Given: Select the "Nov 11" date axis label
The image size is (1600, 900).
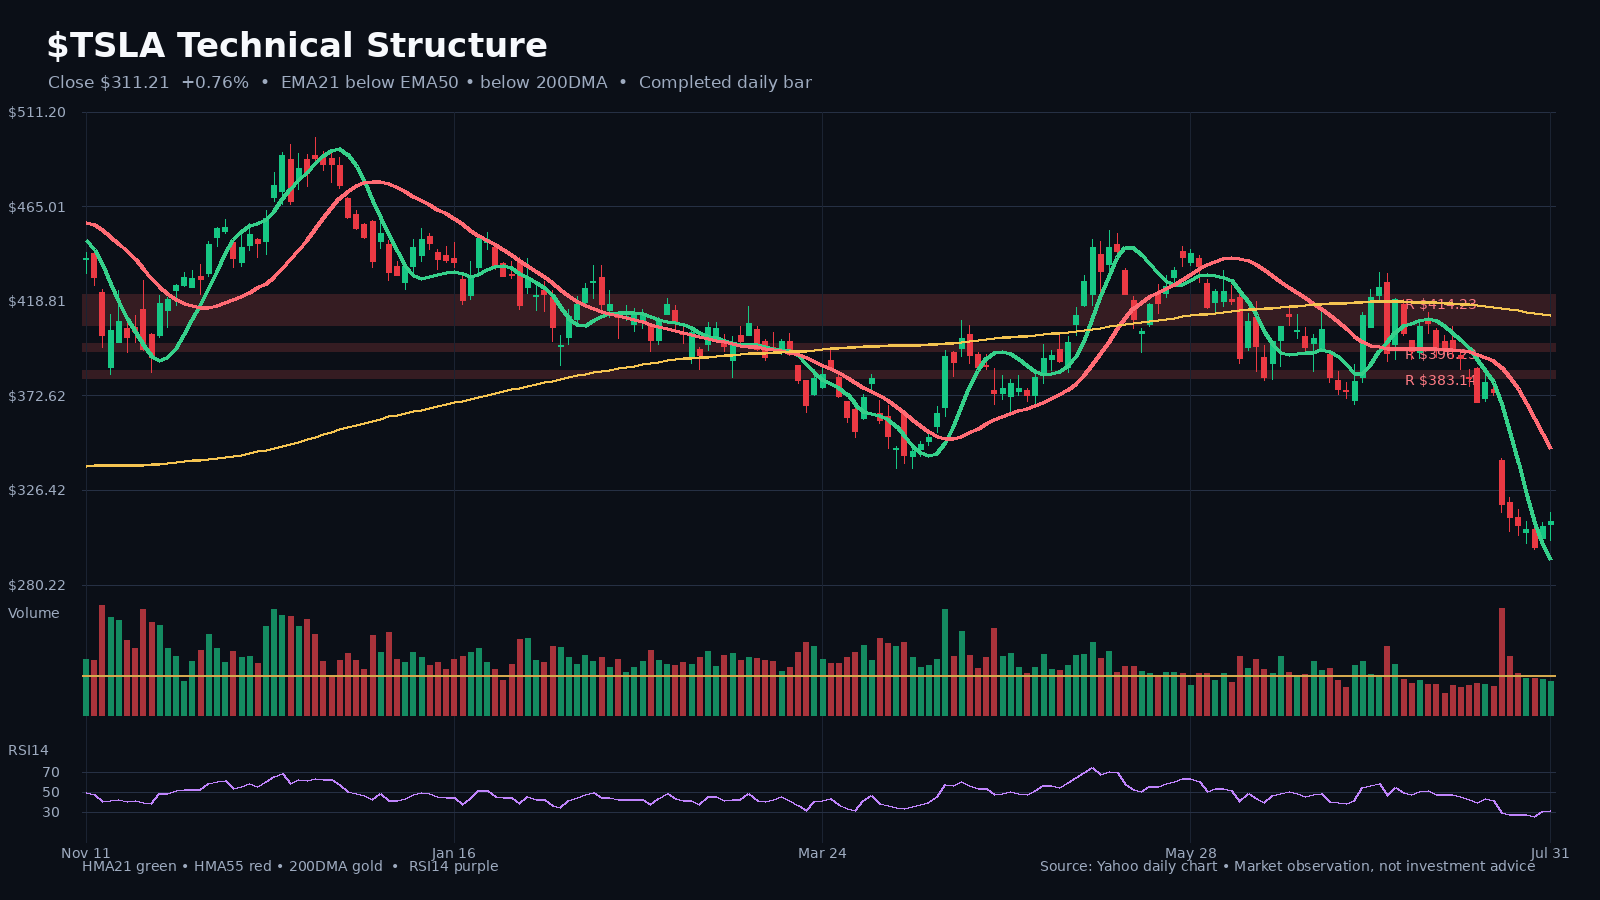Looking at the screenshot, I should click(86, 853).
